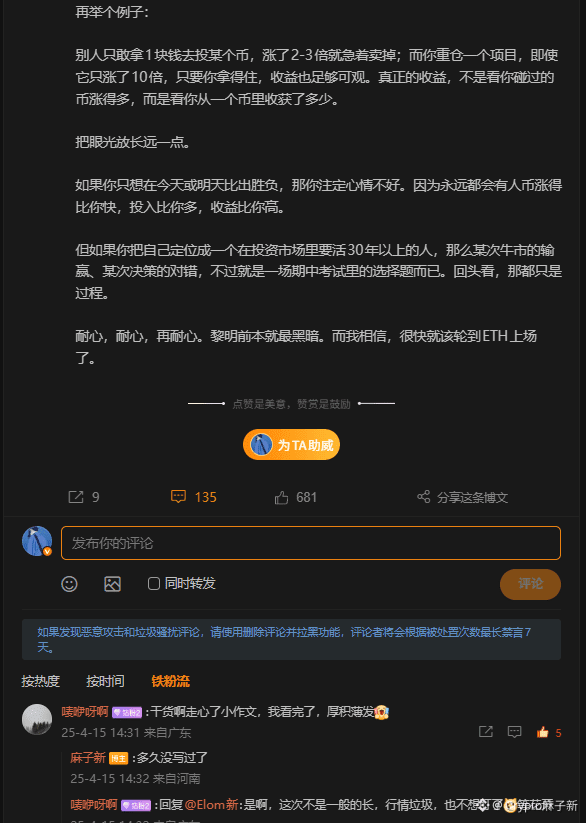Submit with the 评论 button
The image size is (586, 823).
pos(530,584)
